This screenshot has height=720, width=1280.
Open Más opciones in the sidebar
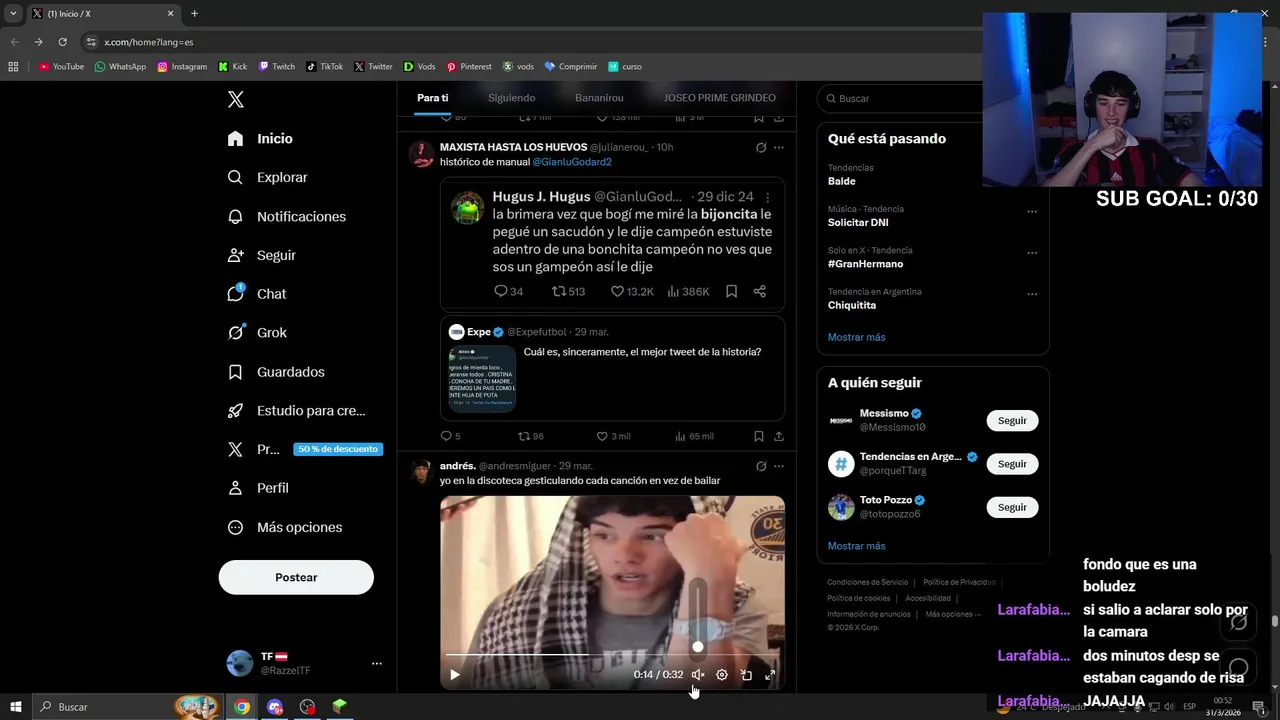click(285, 527)
